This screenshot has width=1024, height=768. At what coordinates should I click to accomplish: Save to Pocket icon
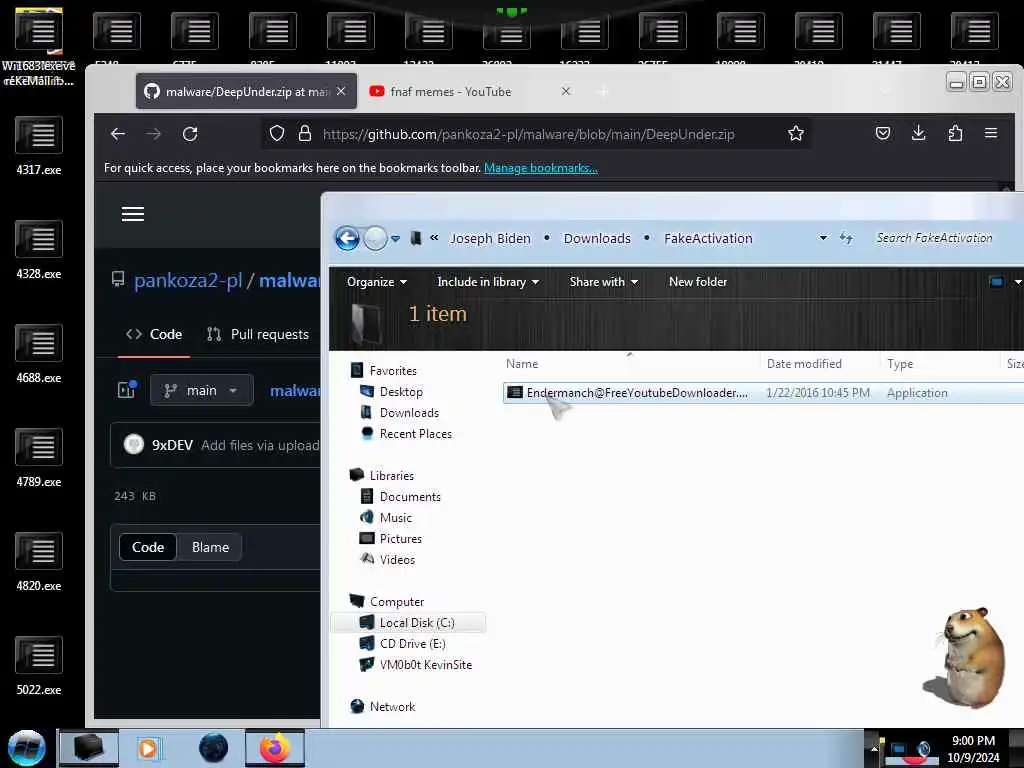click(882, 133)
